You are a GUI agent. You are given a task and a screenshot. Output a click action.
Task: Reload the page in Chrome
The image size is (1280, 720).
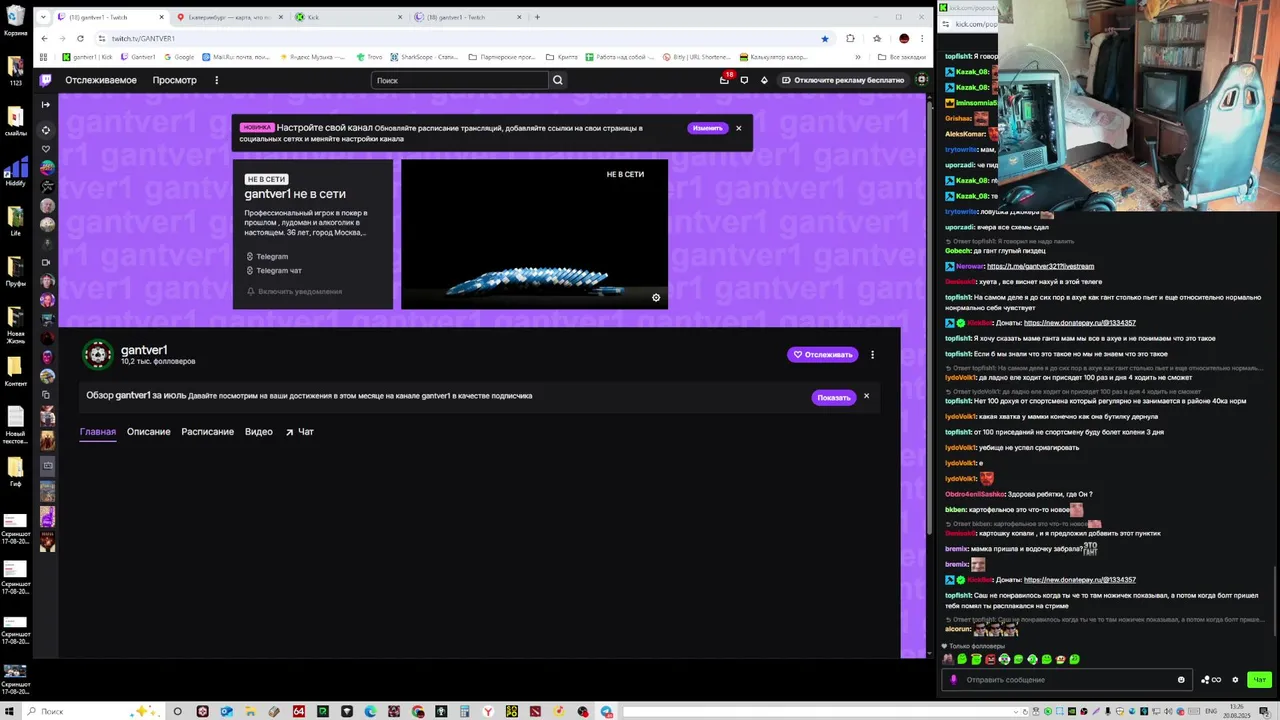pyautogui.click(x=80, y=38)
